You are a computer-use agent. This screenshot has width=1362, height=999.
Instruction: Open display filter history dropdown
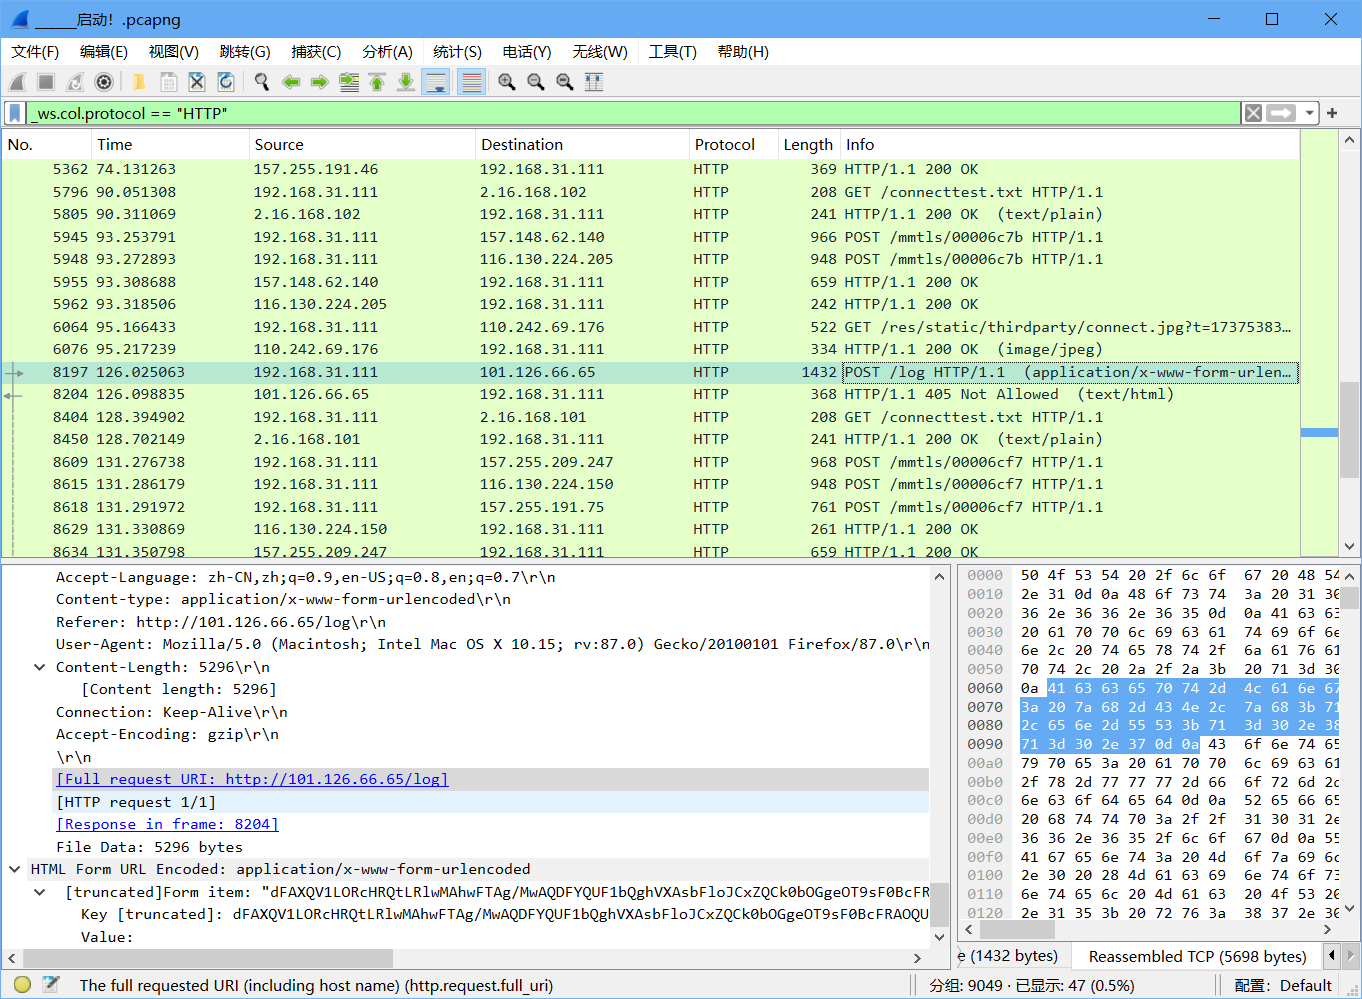pyautogui.click(x=1309, y=113)
